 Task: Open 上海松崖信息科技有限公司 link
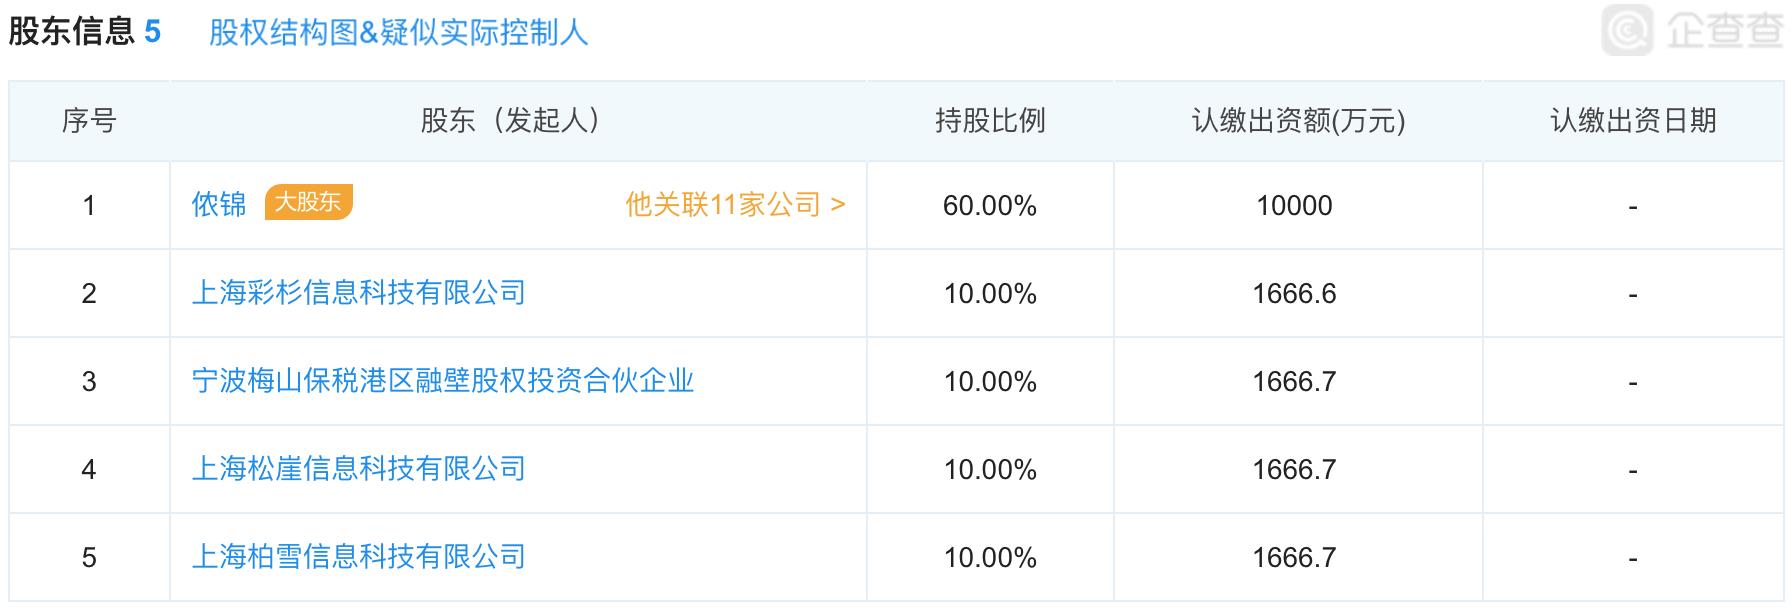tap(359, 469)
